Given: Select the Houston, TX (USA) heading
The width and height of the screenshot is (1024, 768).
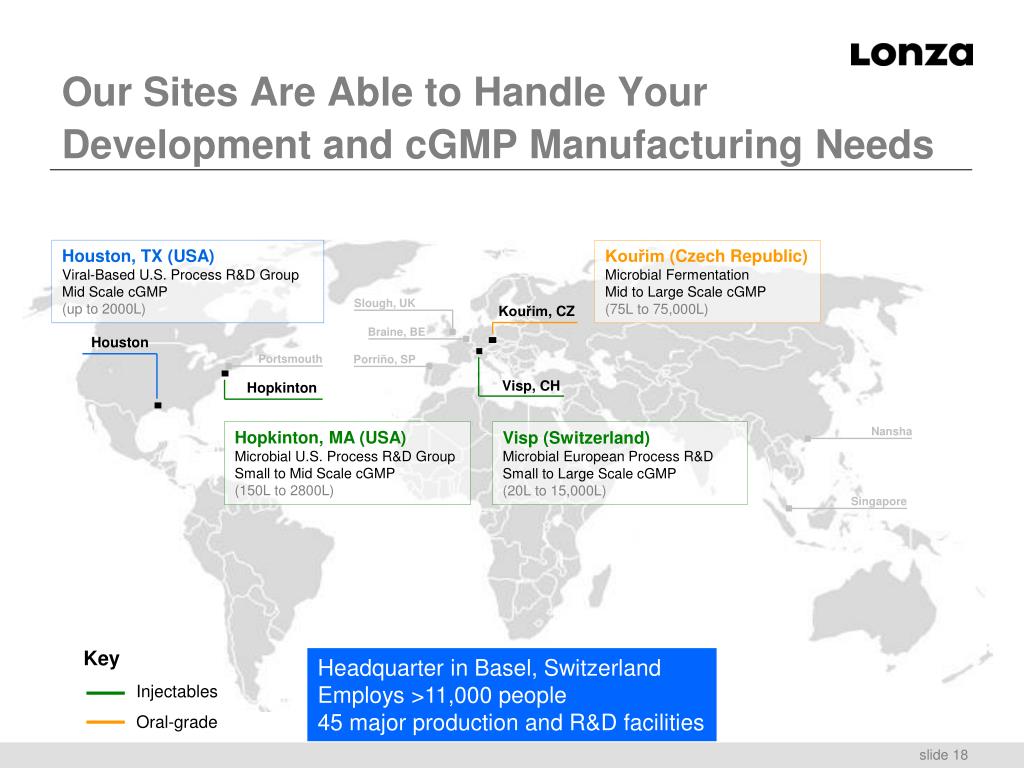Looking at the screenshot, I should coord(138,256).
